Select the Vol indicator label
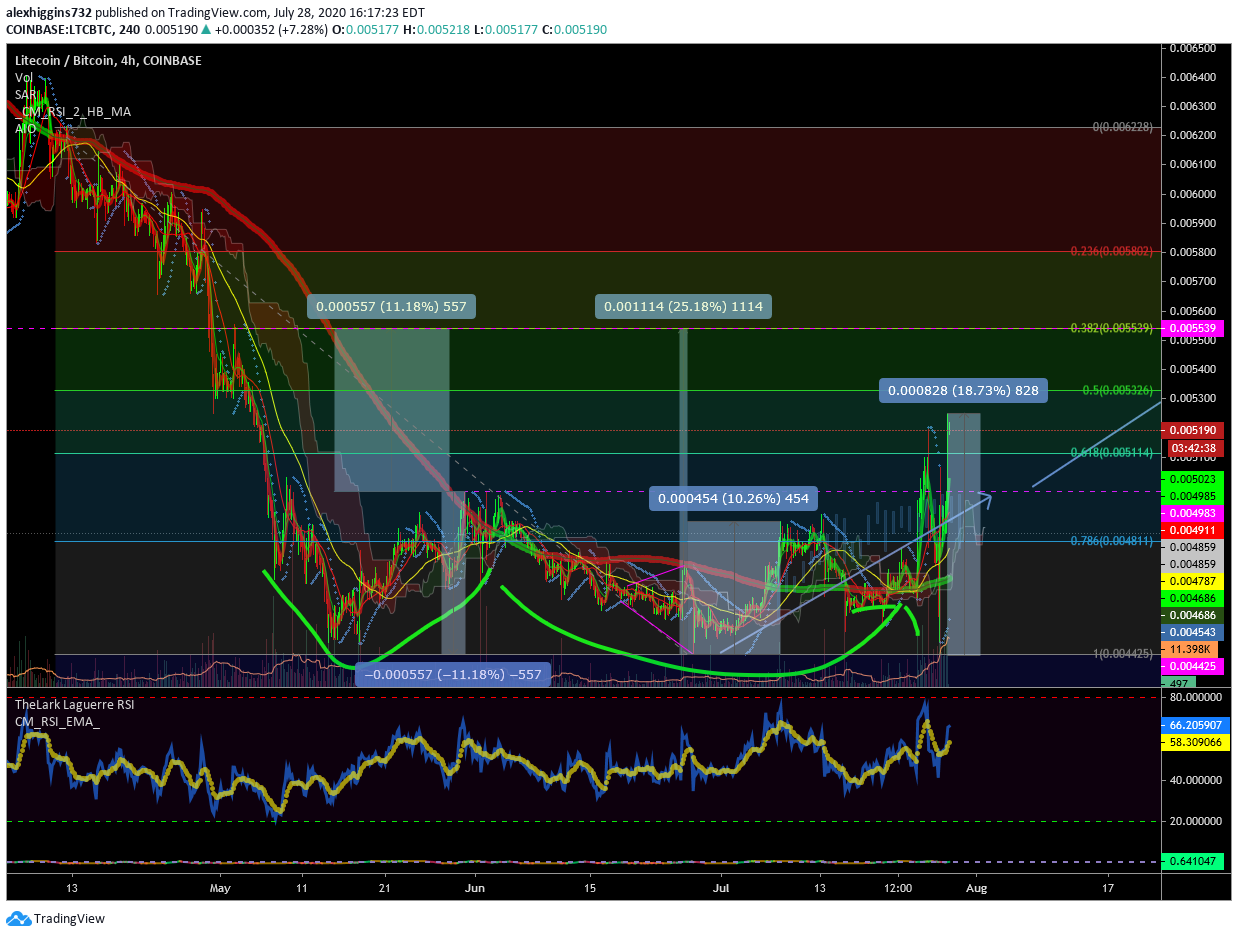Screen dimensions: 1238x937 23,77
